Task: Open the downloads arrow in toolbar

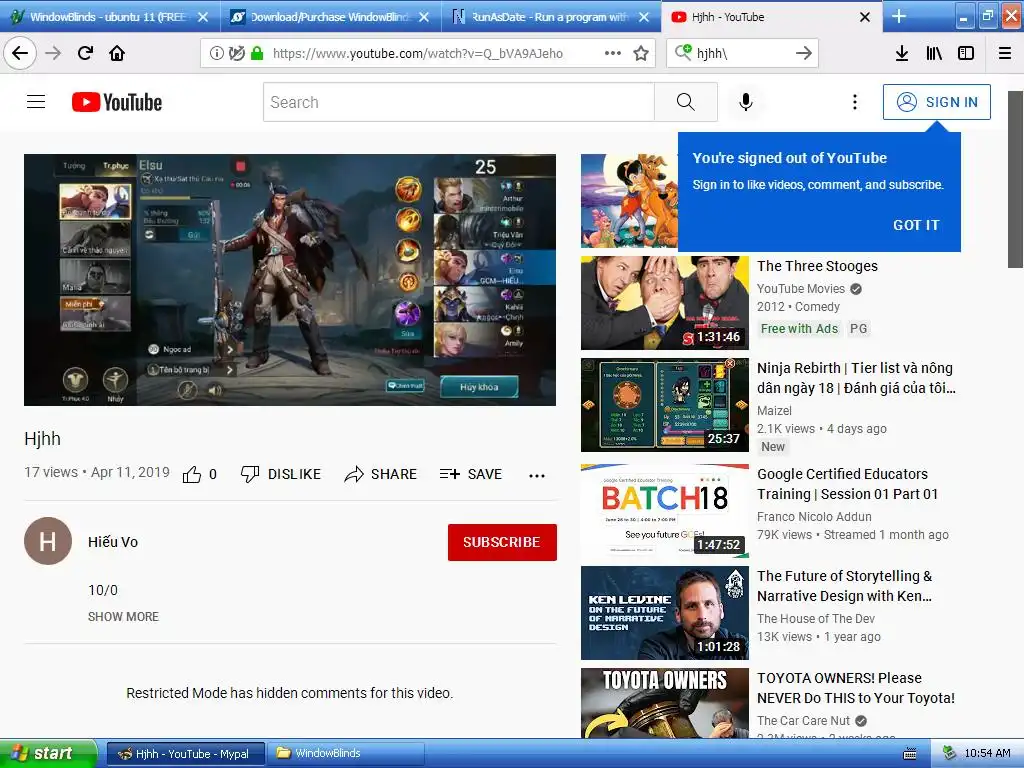Action: pos(902,54)
